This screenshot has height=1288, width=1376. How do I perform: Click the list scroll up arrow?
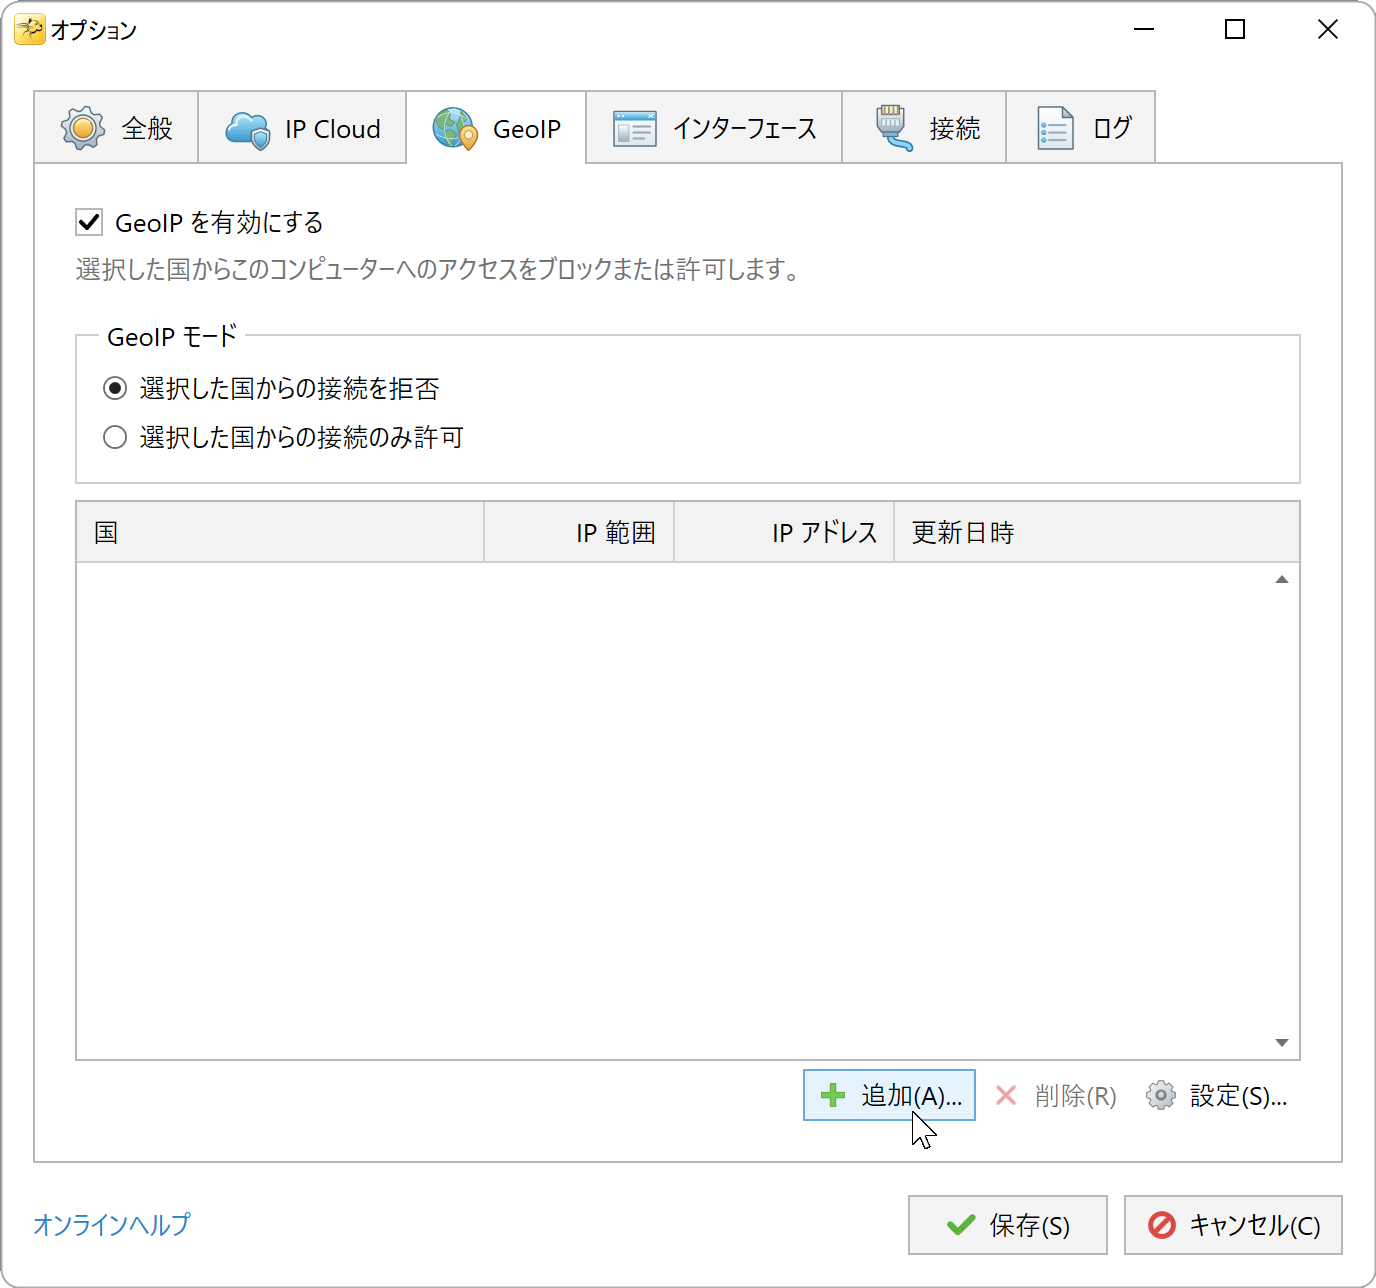[x=1282, y=580]
